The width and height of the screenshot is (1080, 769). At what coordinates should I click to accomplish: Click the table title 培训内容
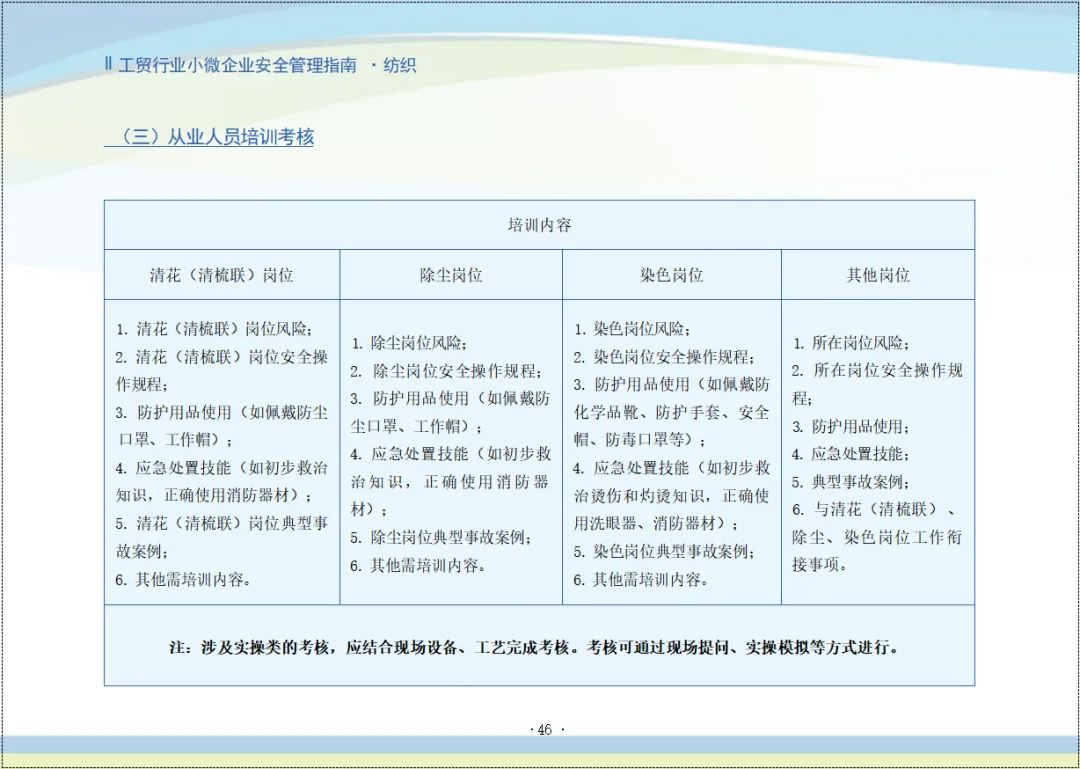[539, 225]
